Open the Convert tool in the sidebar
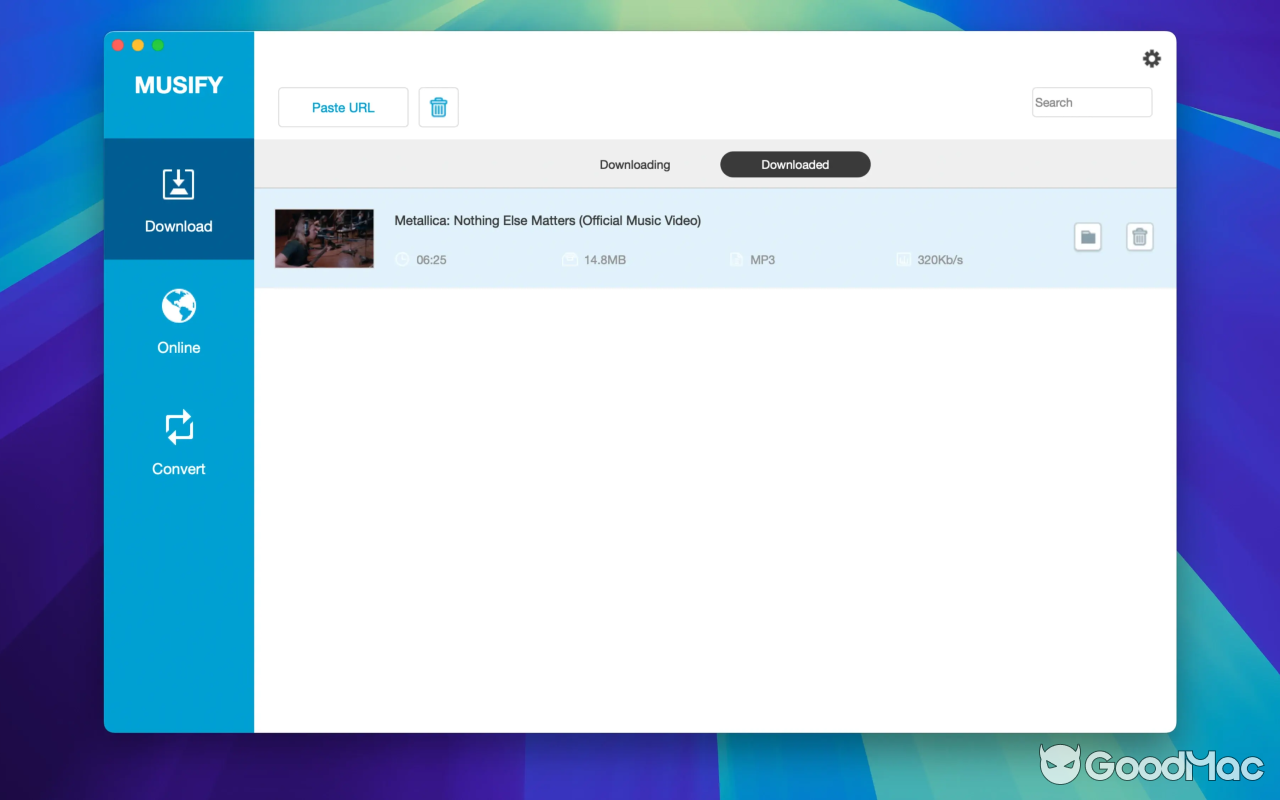Image resolution: width=1280 pixels, height=800 pixels. (x=178, y=441)
